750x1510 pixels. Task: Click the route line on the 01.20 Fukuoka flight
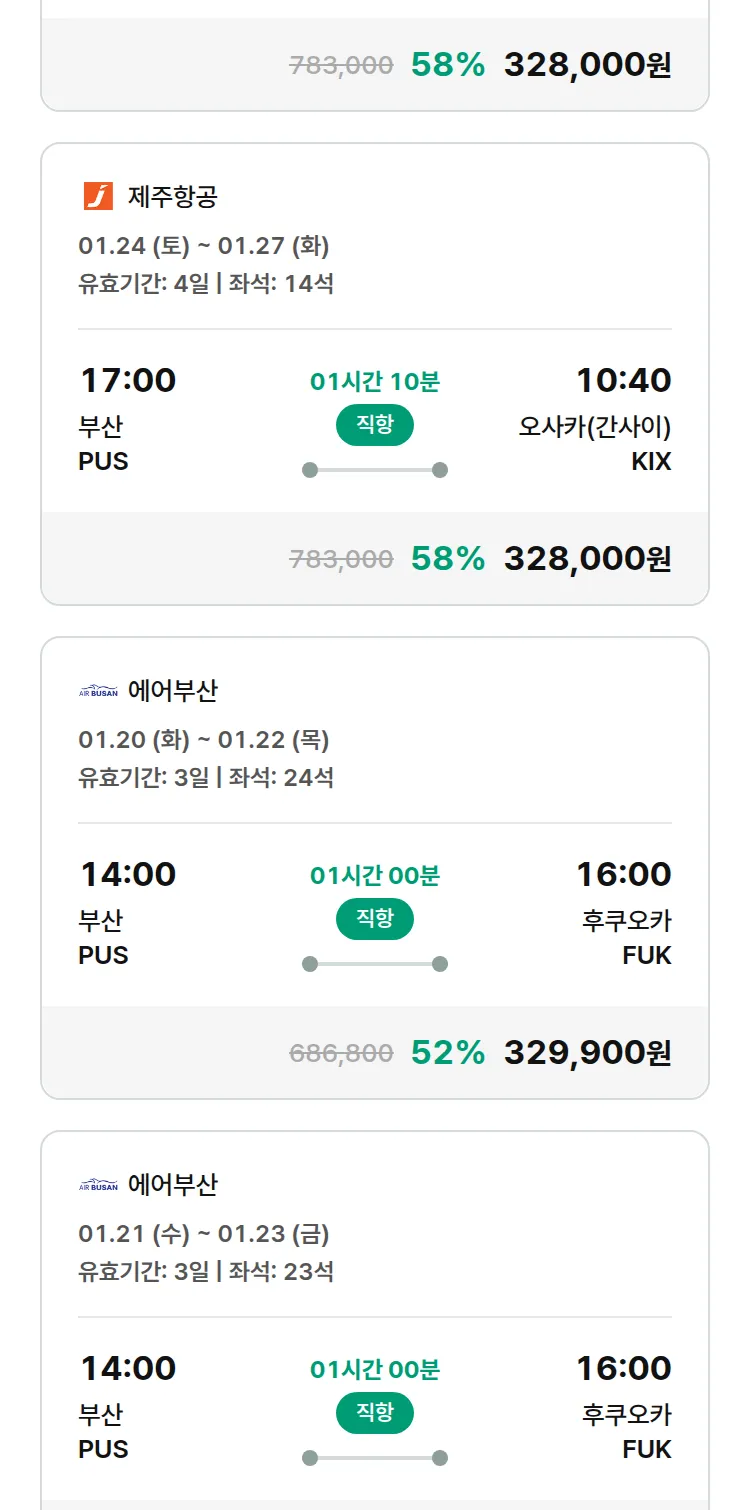375,964
